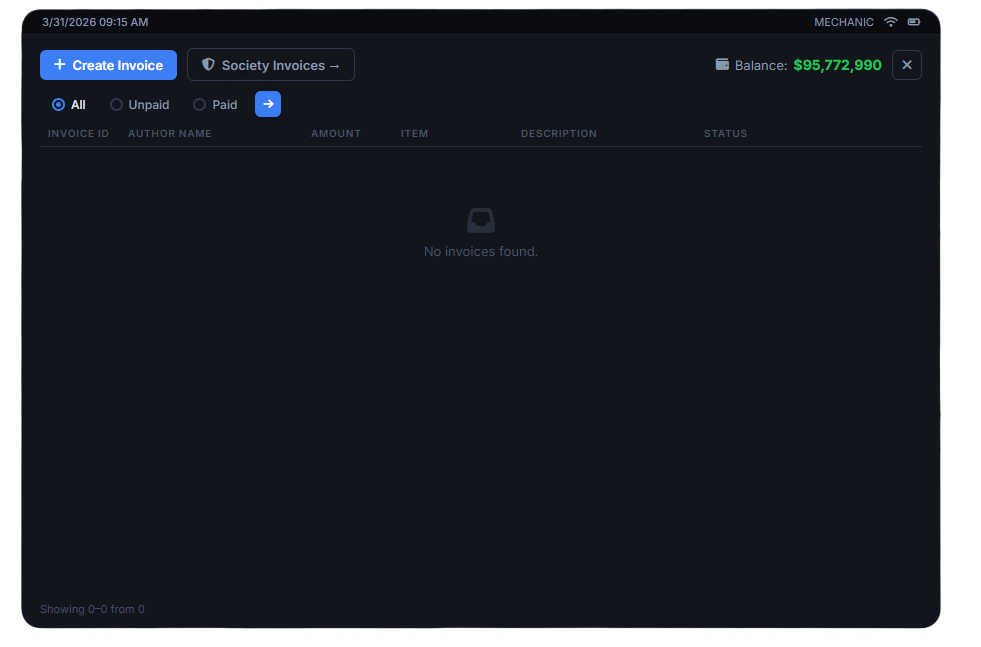Click the wallet icon beside Balance

tap(722, 64)
